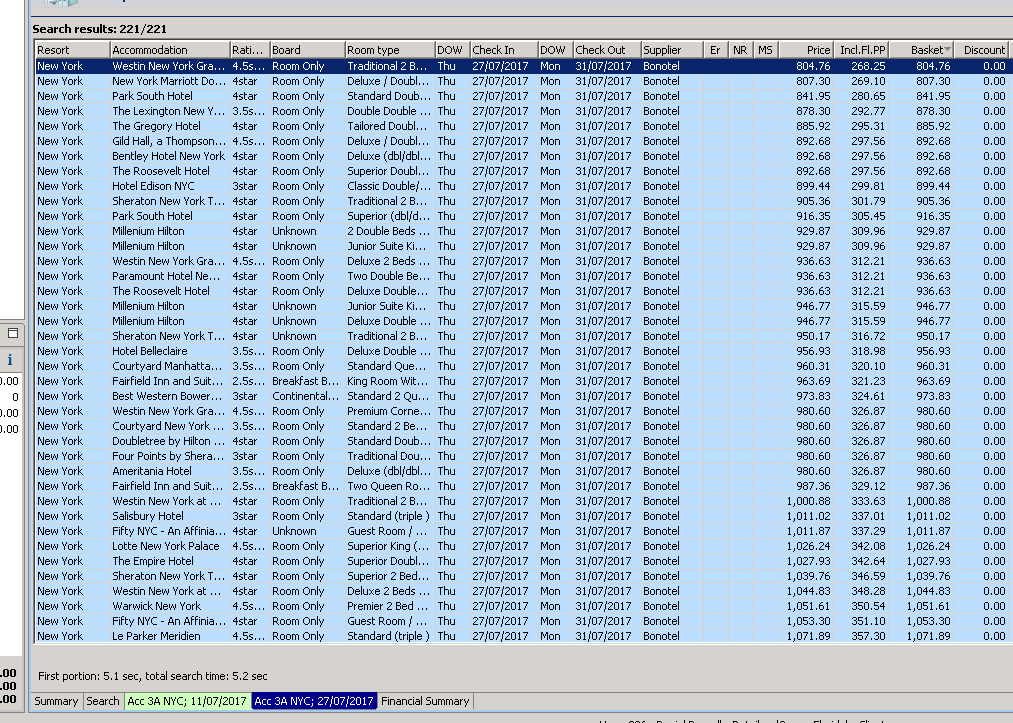Sort by Resort column header

click(x=72, y=50)
